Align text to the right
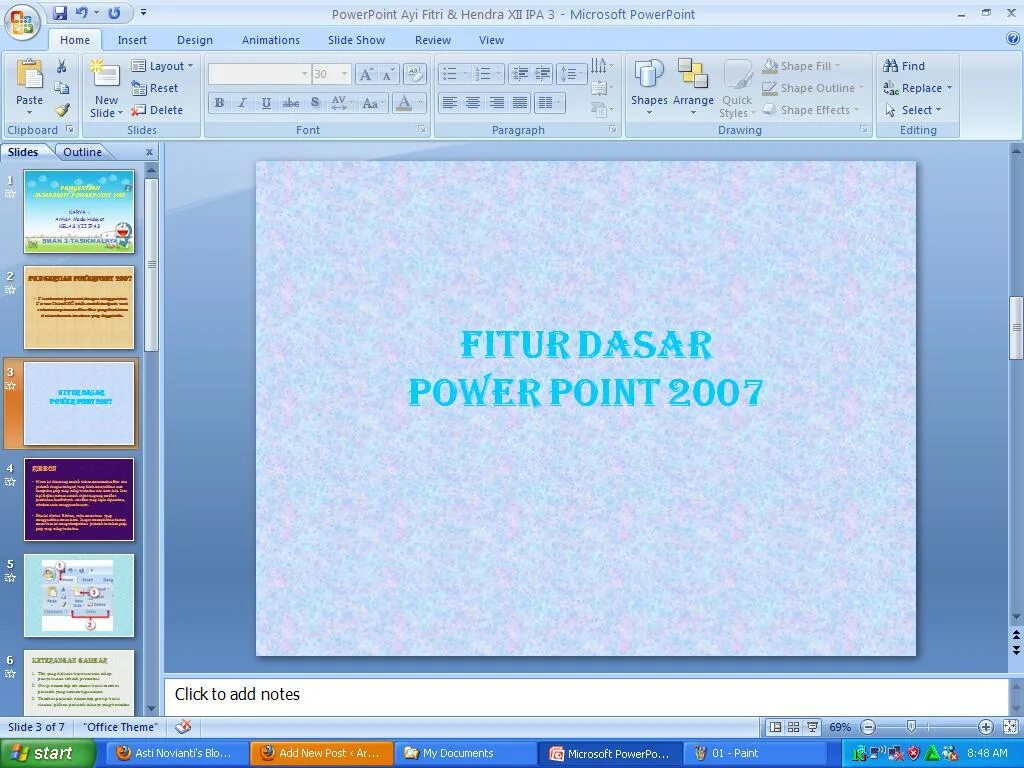The height and width of the screenshot is (768, 1024). (x=496, y=103)
